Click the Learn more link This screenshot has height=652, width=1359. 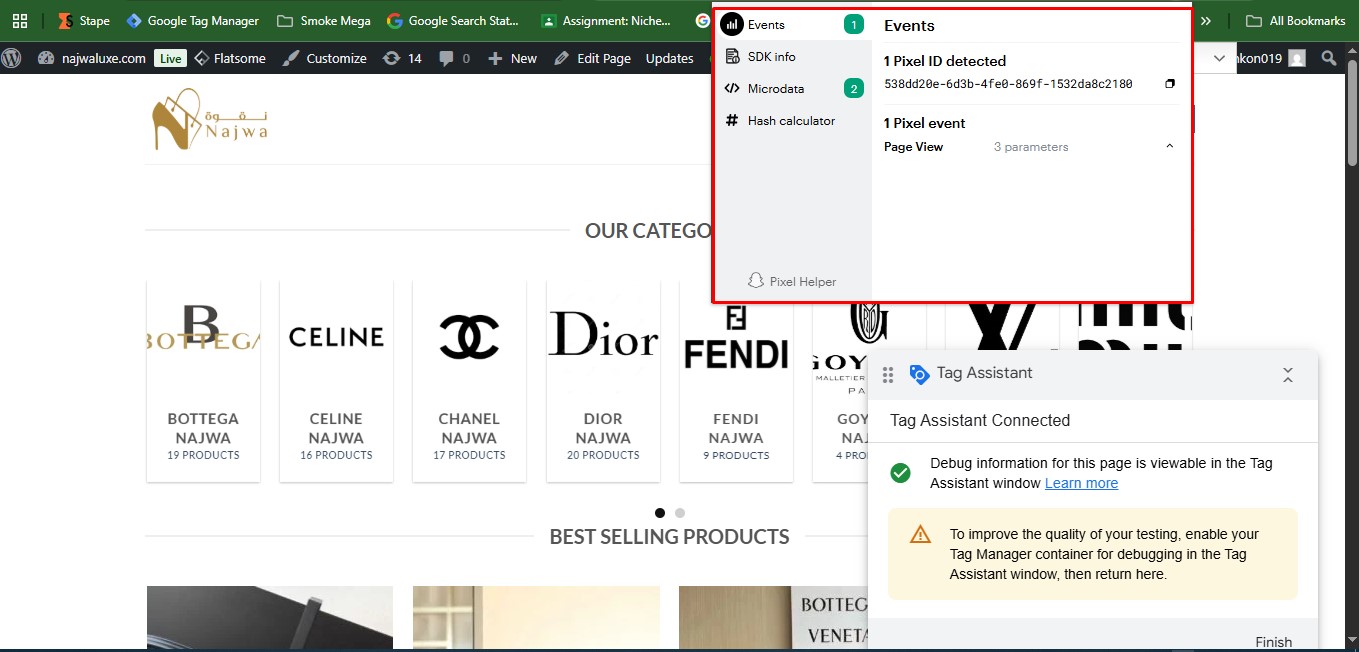pos(1081,483)
